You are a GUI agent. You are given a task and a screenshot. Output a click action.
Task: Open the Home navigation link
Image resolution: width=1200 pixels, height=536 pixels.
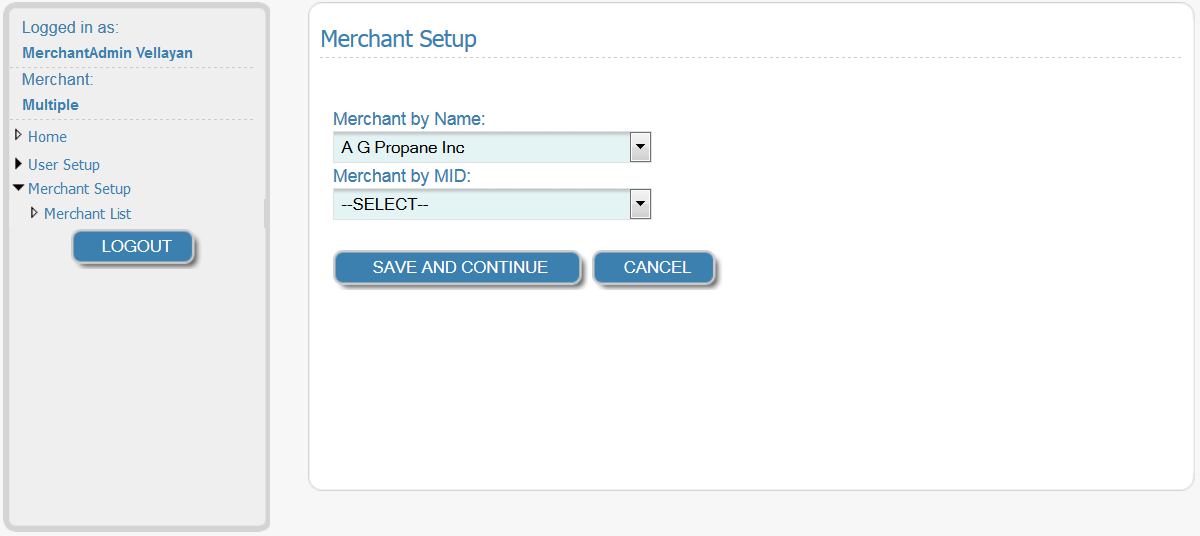click(x=47, y=137)
